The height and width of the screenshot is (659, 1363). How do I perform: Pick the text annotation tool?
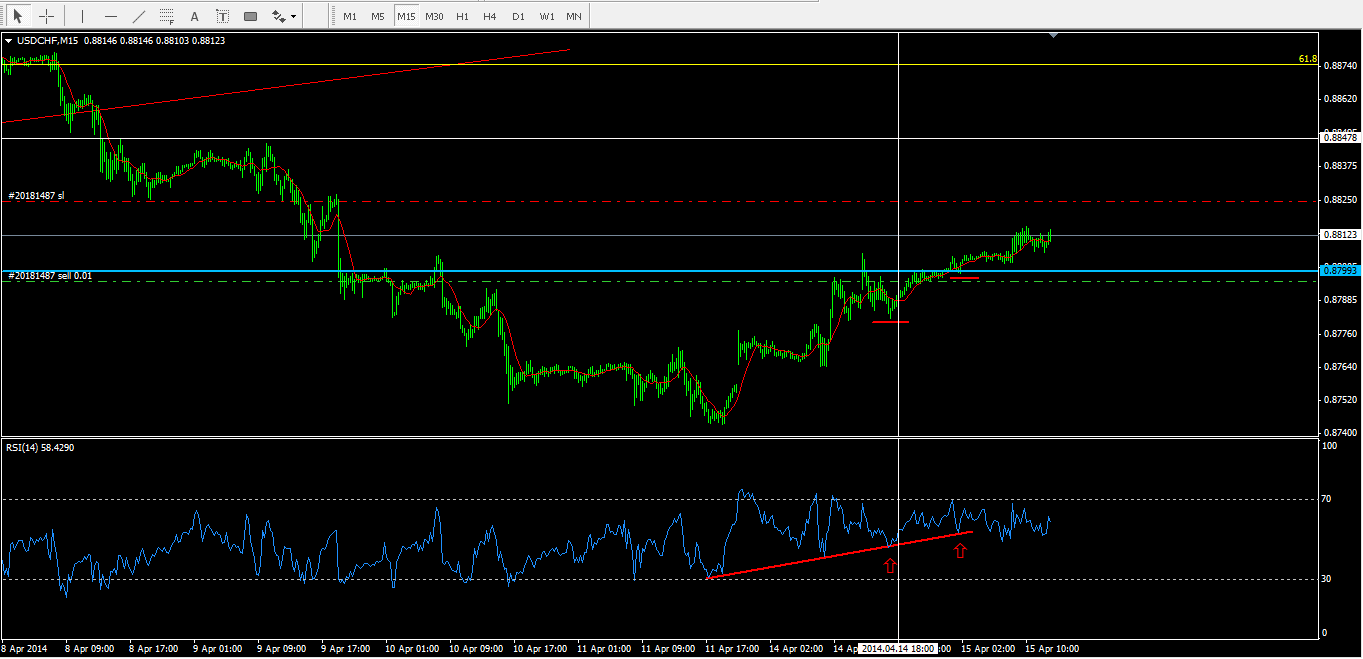[x=194, y=16]
